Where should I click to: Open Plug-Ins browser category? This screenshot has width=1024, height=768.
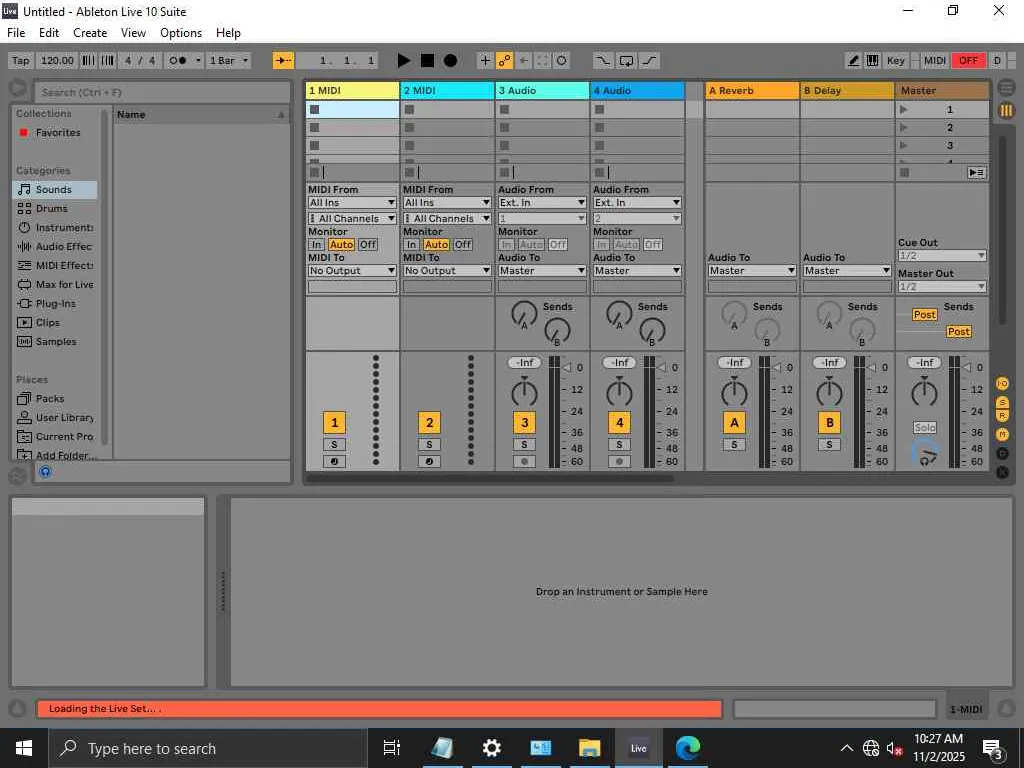click(x=54, y=303)
